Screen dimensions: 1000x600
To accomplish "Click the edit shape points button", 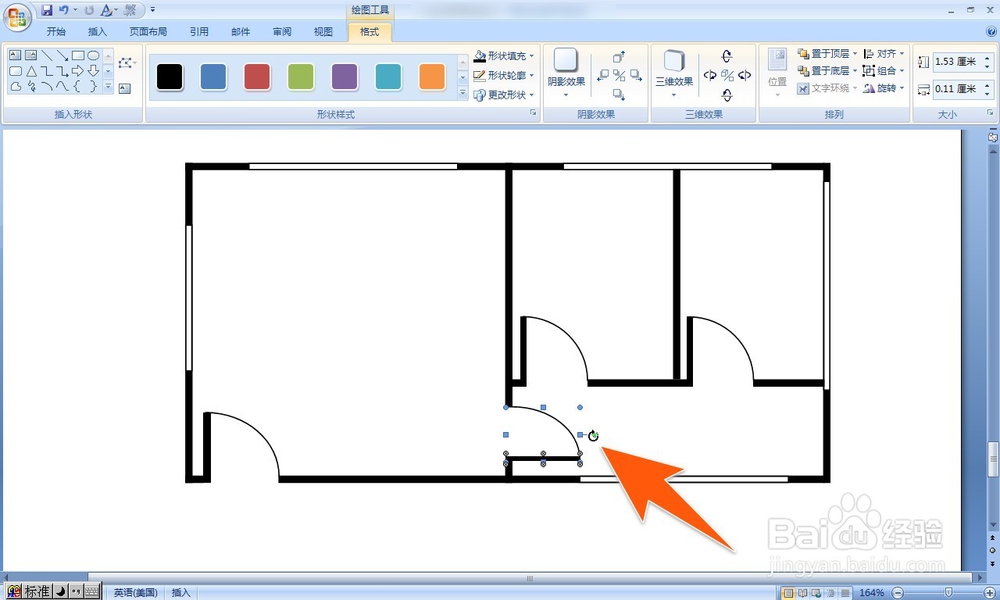I will (x=127, y=62).
